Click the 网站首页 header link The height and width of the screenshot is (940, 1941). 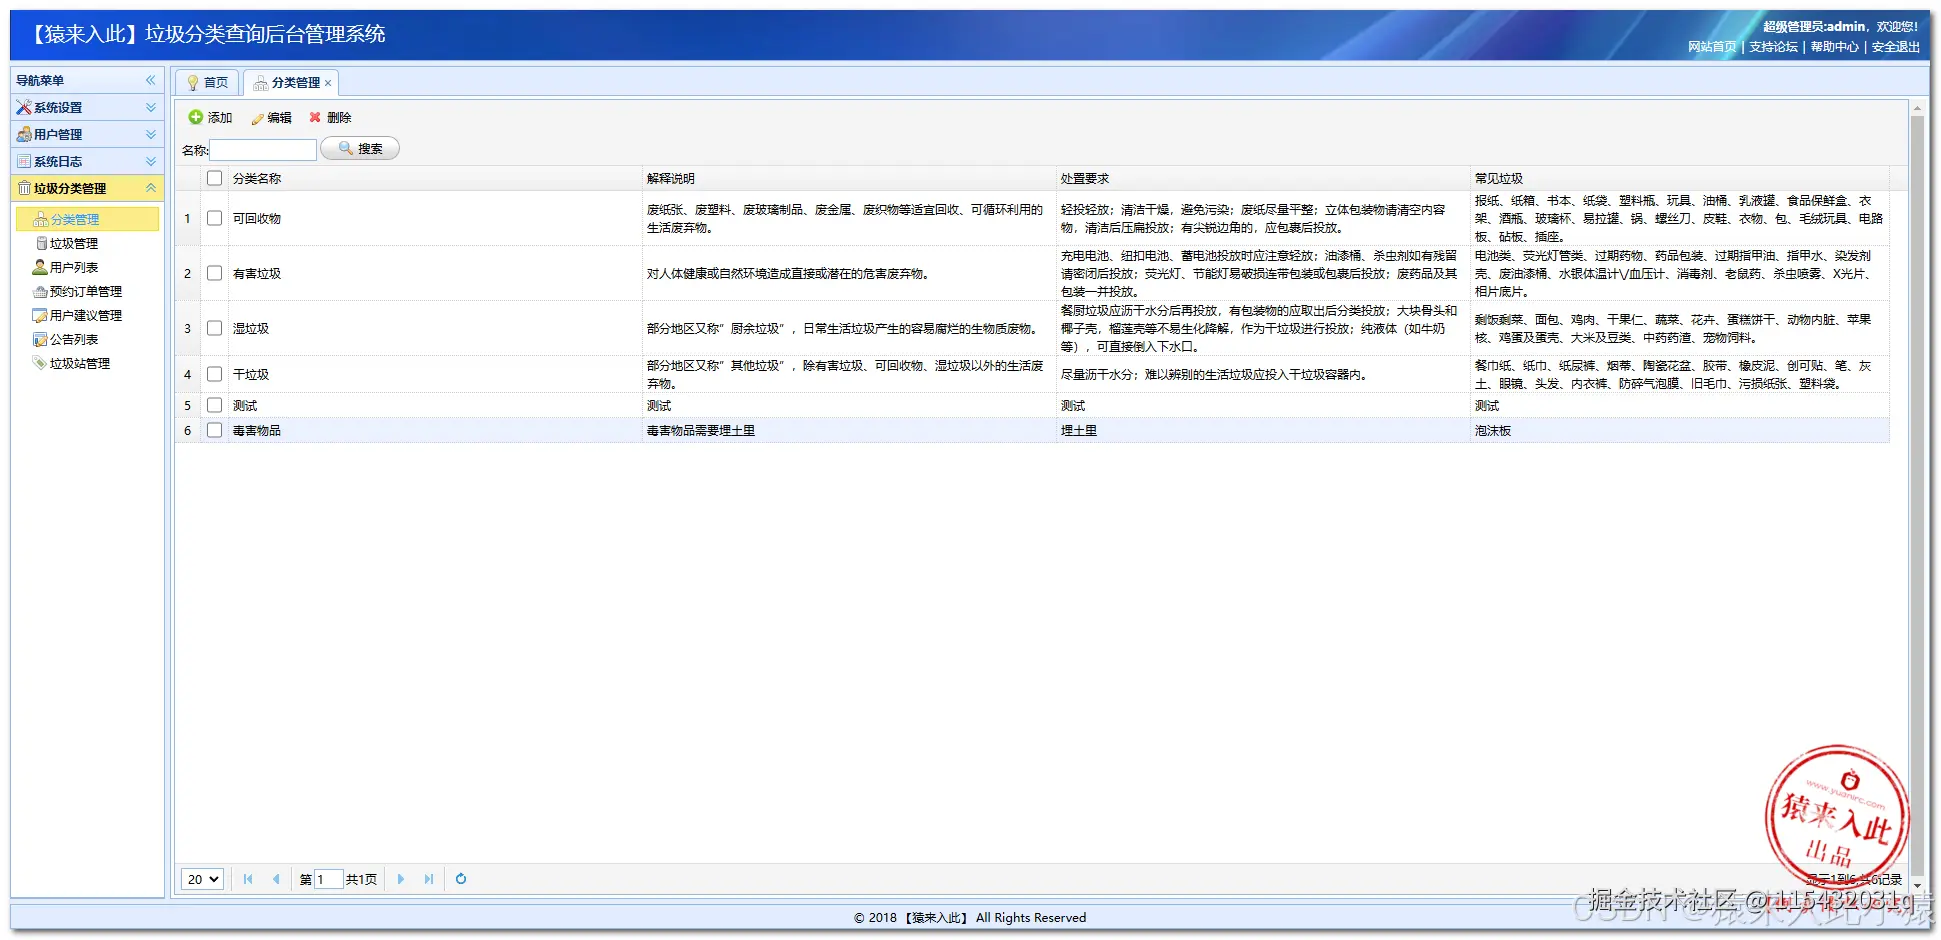pyautogui.click(x=1712, y=47)
